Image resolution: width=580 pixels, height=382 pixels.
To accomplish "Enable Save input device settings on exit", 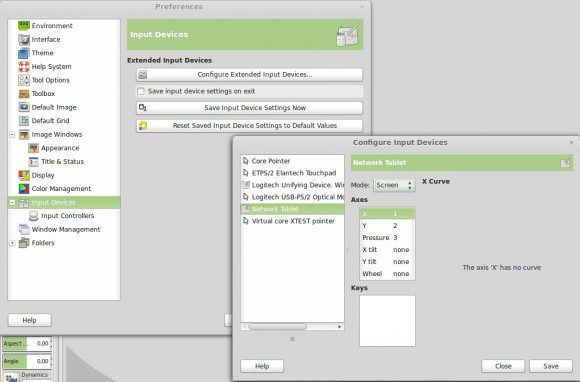I will click(141, 91).
